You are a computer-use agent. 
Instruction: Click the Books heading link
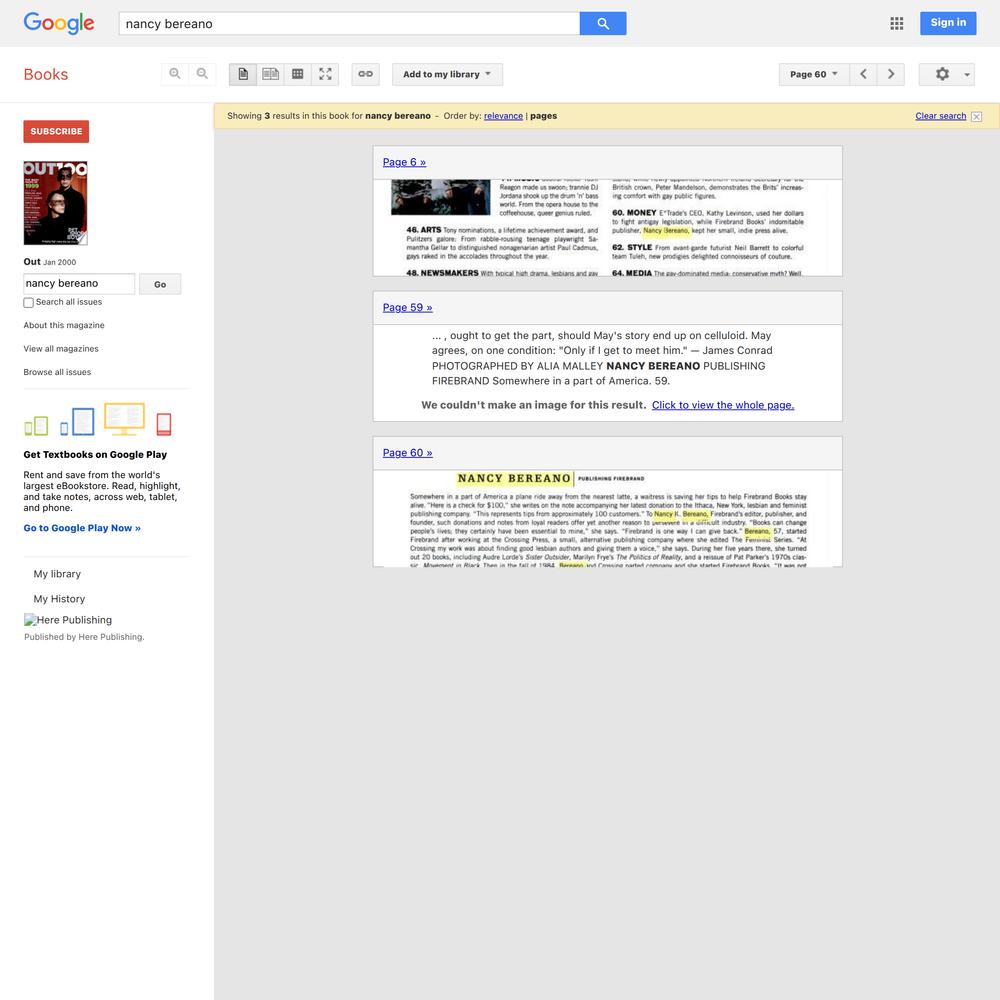click(x=46, y=74)
